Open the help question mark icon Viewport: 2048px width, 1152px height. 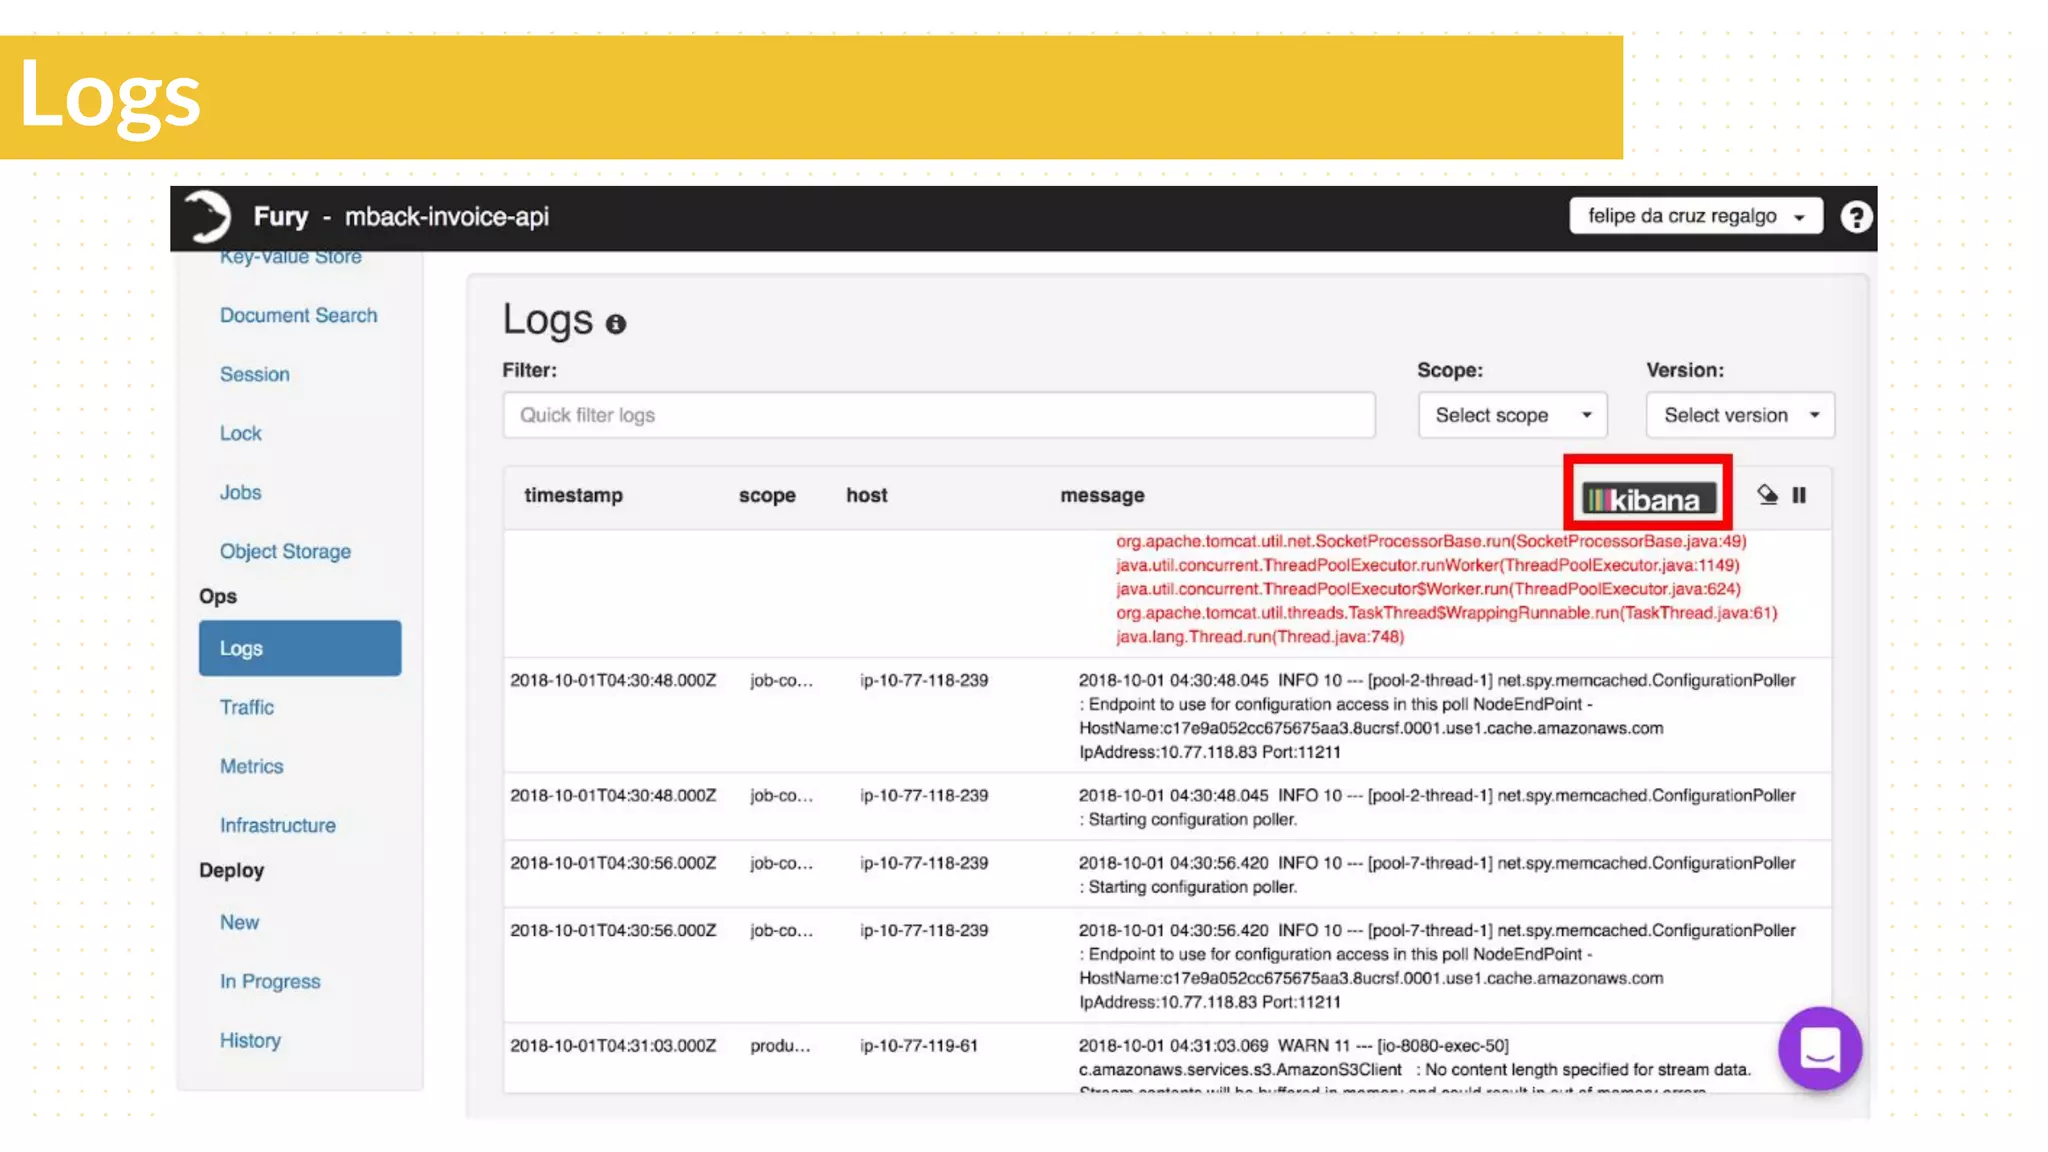pos(1856,217)
